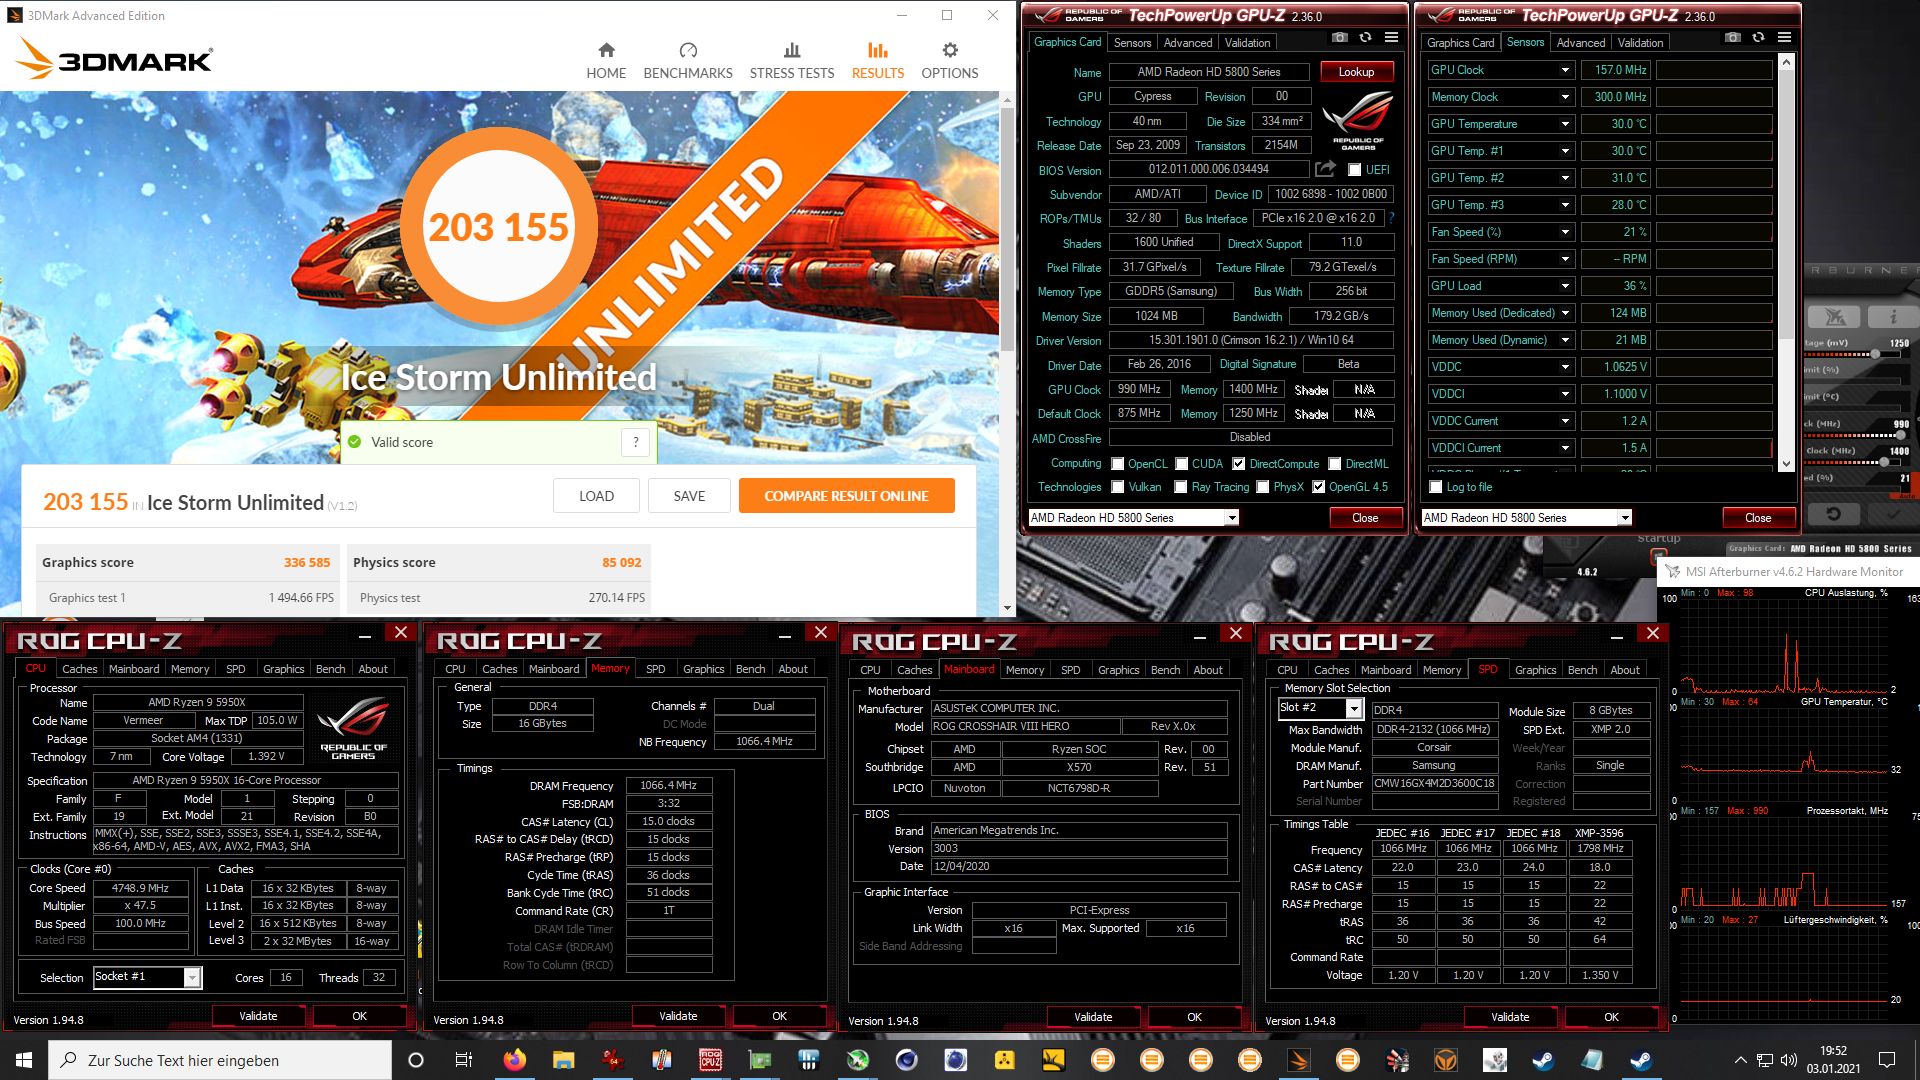
Task: Adjust Afterburner core clock slider at 990
Action: coord(1901,436)
